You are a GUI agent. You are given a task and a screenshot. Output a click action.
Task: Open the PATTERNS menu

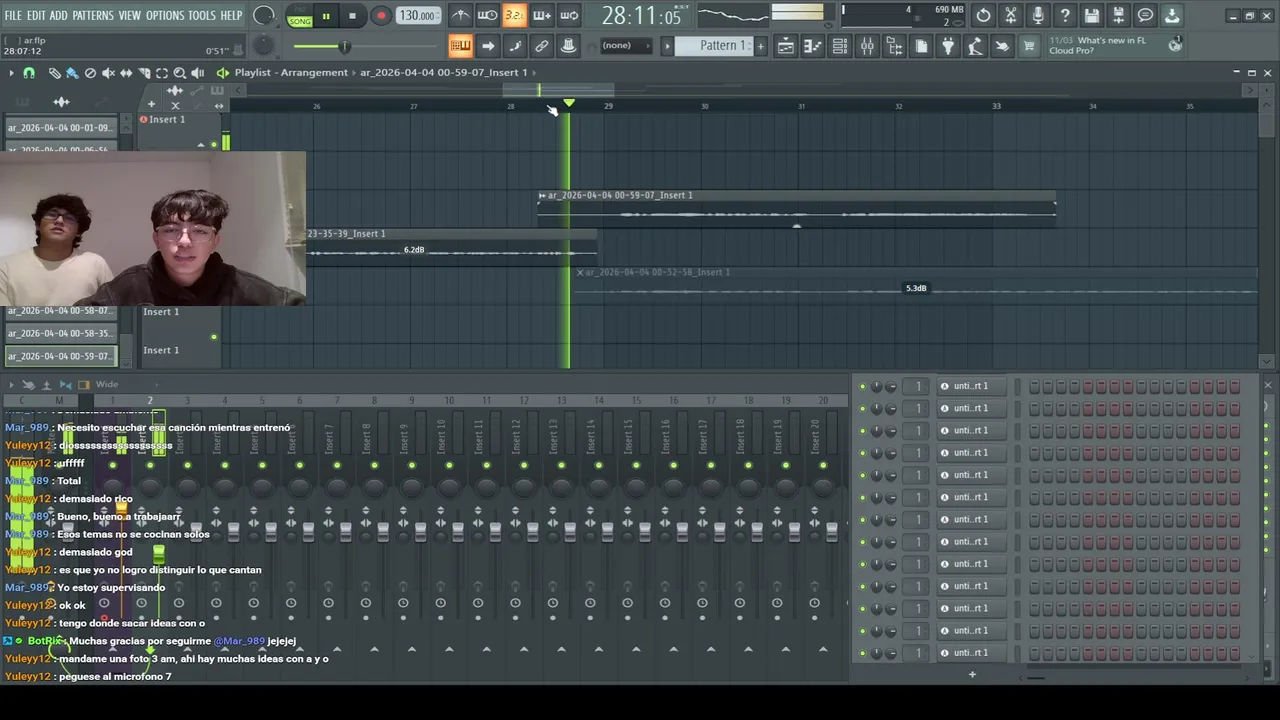(x=93, y=16)
